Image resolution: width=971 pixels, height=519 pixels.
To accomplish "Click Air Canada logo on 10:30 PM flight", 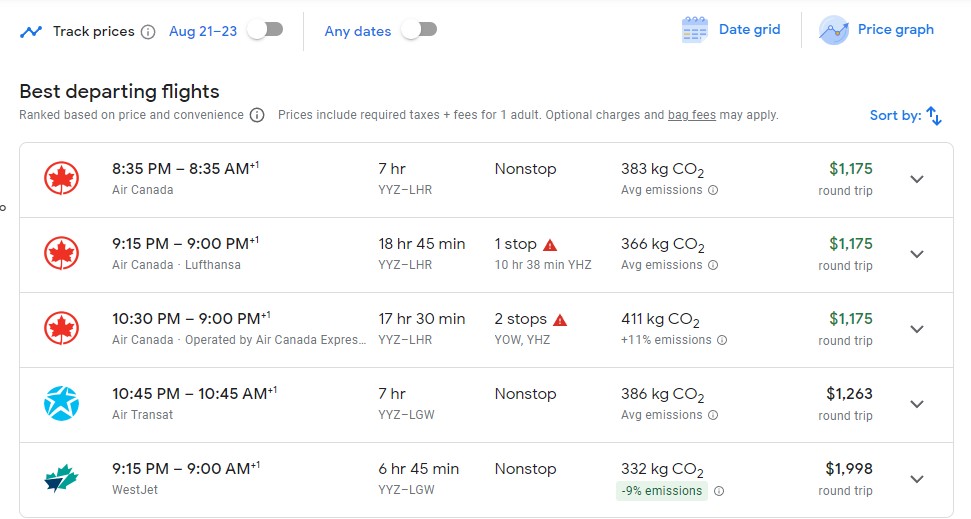I will (61, 328).
